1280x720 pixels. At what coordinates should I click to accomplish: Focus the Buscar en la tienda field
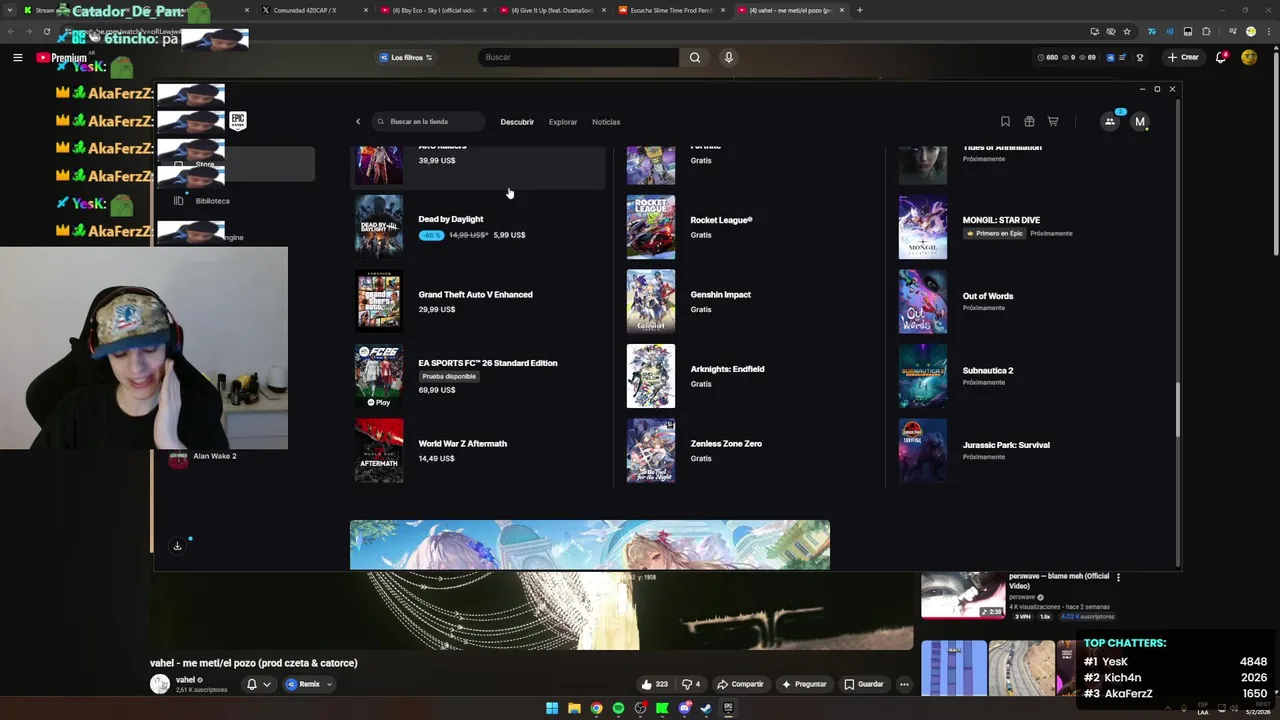(x=428, y=122)
